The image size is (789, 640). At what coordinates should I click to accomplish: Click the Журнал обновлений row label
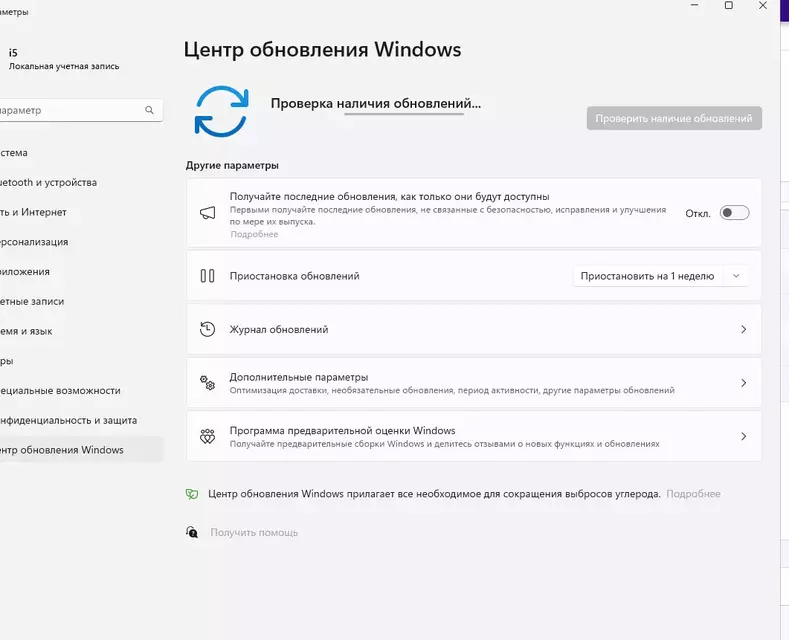279,330
